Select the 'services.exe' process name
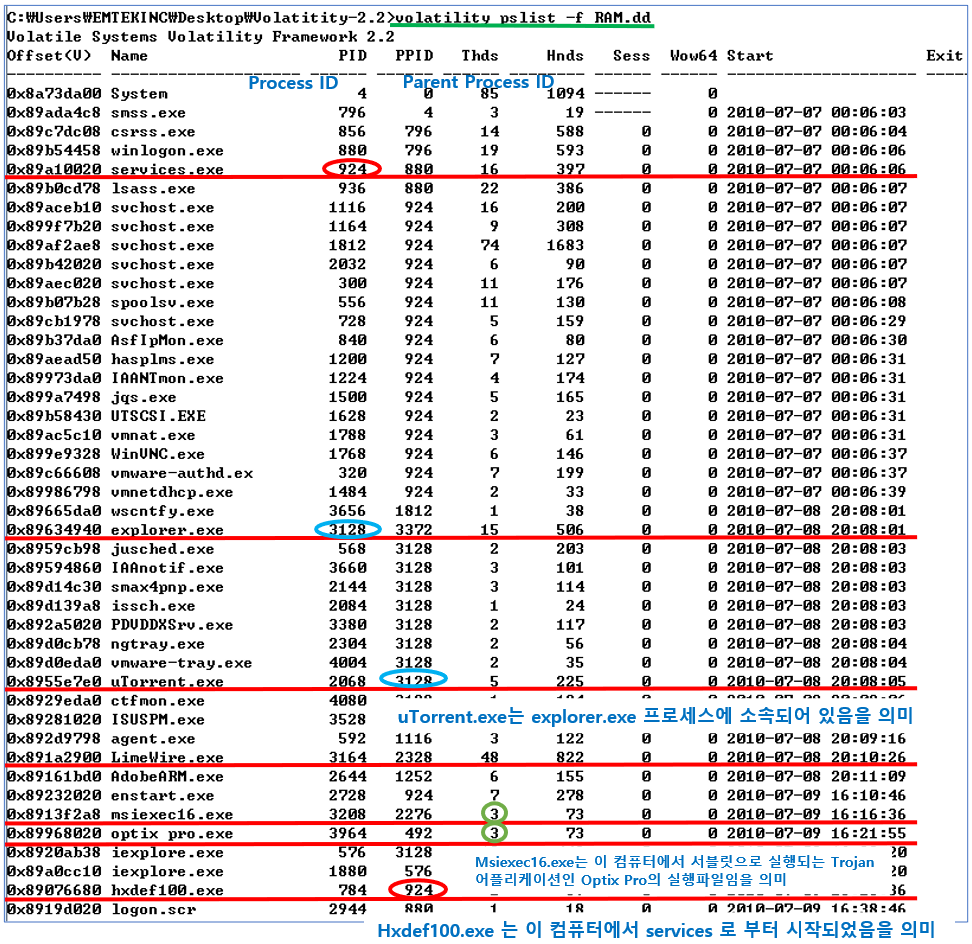Image resolution: width=972 pixels, height=944 pixels. tap(167, 169)
